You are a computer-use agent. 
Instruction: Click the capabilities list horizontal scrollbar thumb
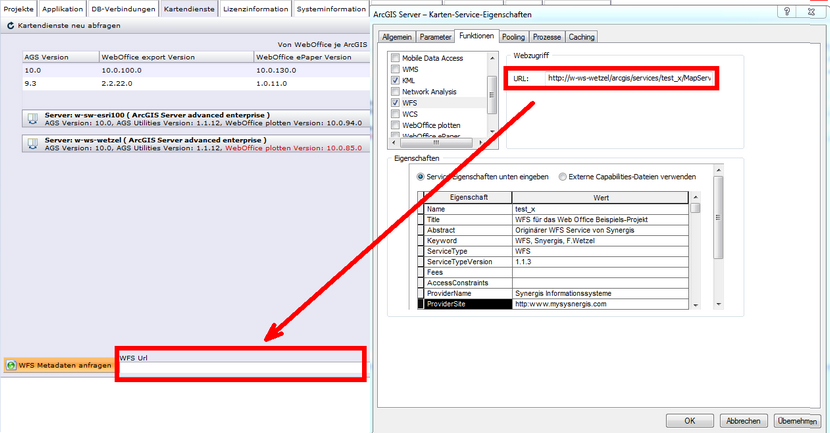point(436,142)
